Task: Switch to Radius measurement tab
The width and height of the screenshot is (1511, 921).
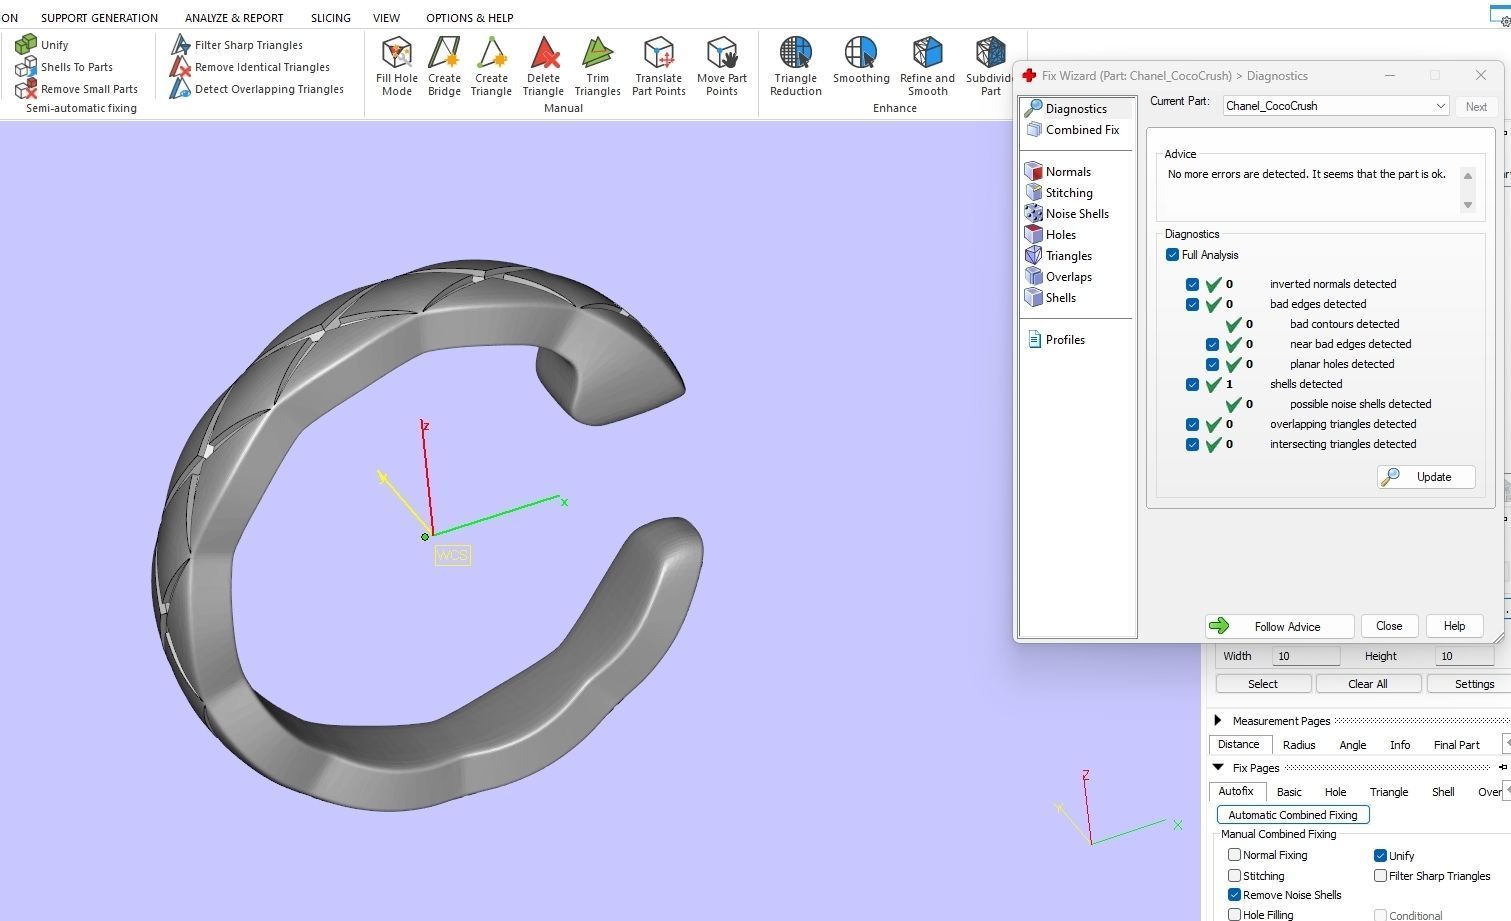Action: [1299, 745]
